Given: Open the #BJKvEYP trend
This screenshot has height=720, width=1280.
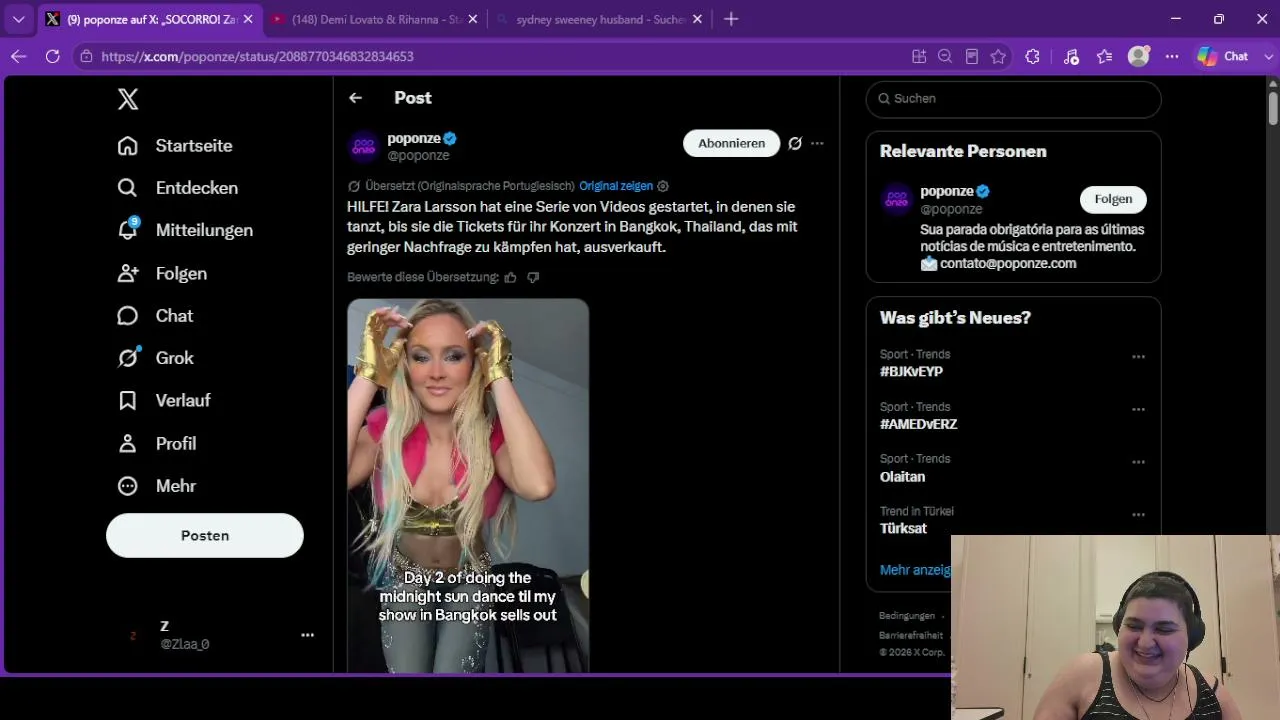Looking at the screenshot, I should coord(911,372).
